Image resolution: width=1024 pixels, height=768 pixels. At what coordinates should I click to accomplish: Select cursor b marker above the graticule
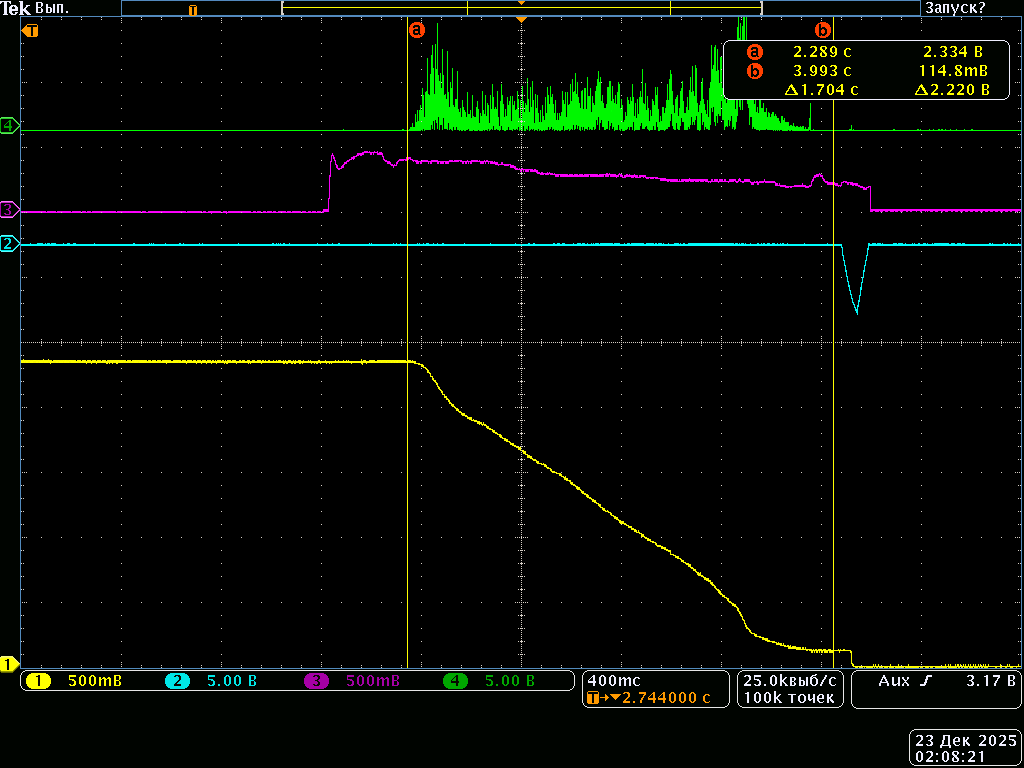coord(823,30)
